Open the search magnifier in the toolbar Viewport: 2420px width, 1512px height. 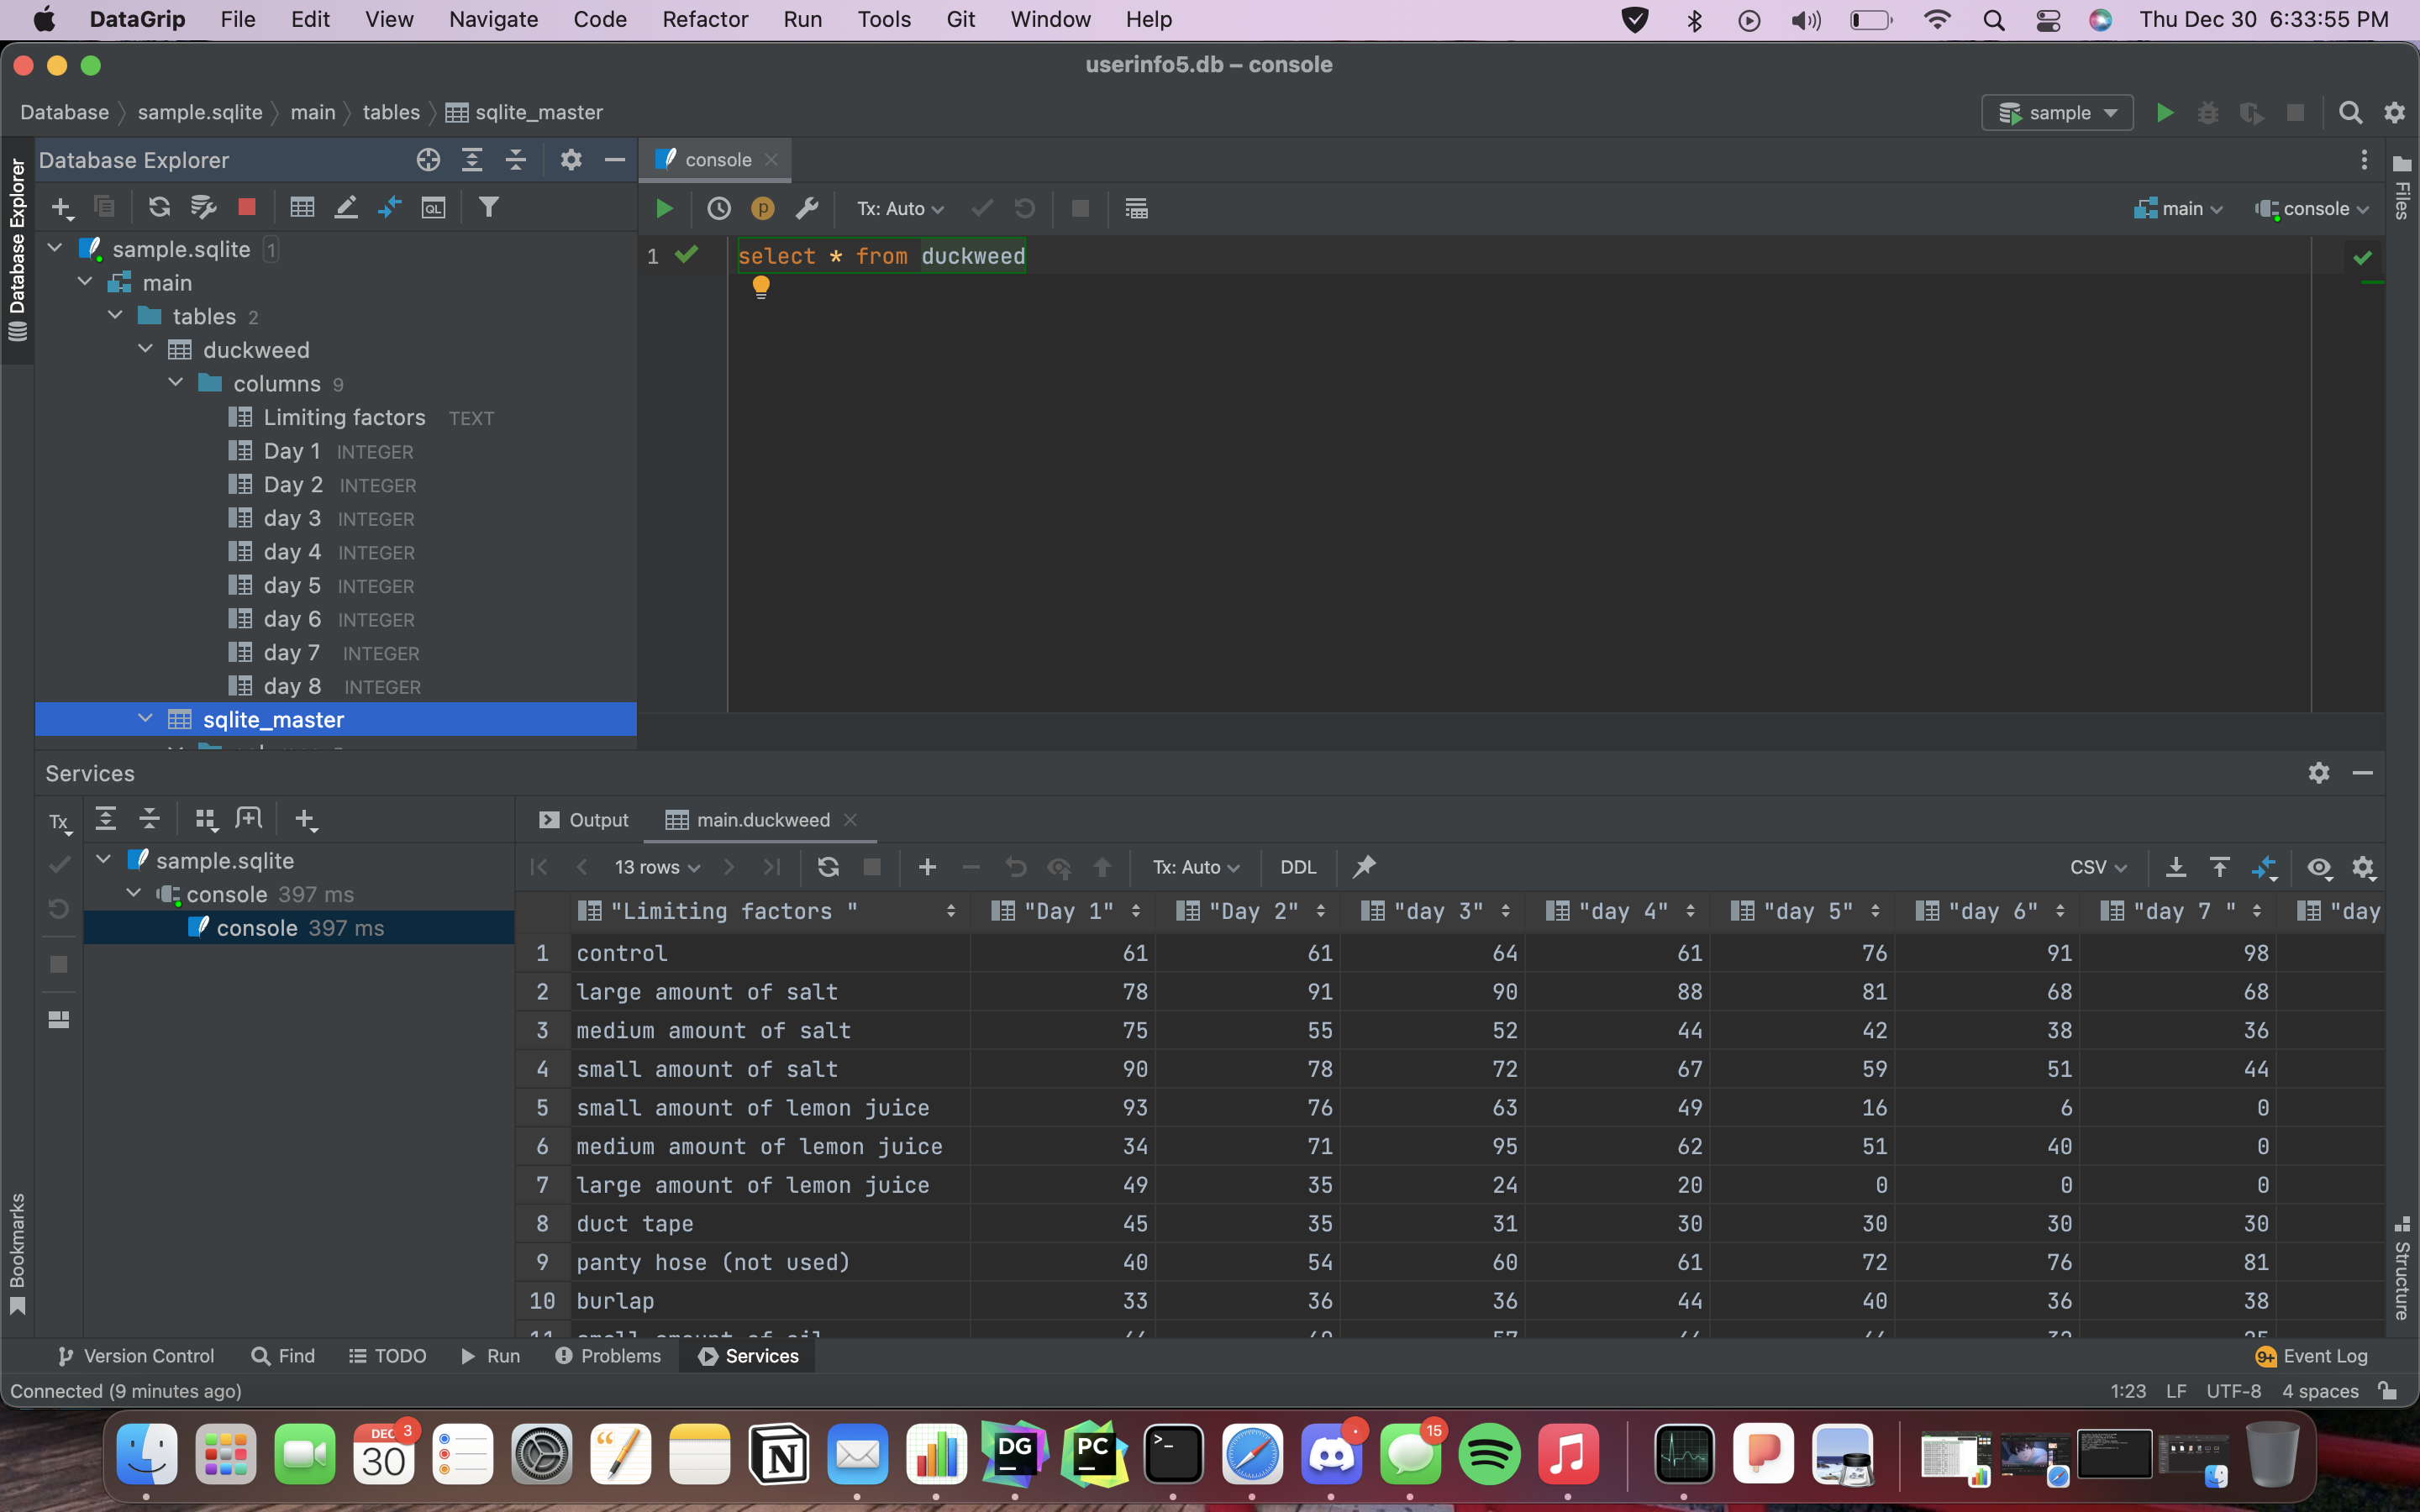(2350, 112)
